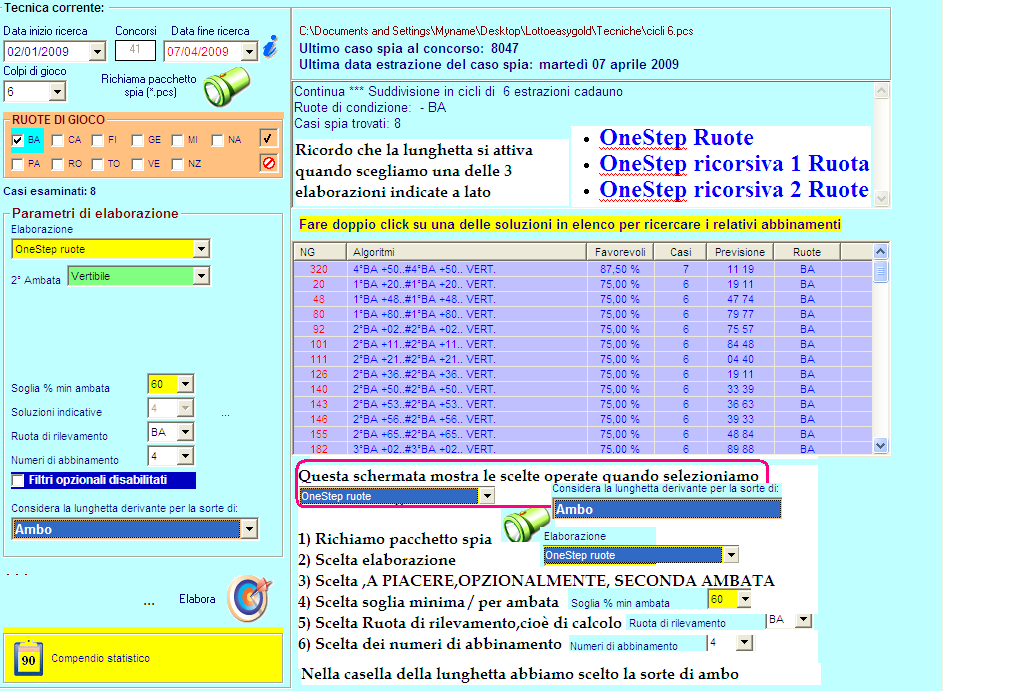The width and height of the screenshot is (1024, 691).
Task: Open the Numeri di abbinamento dropdown
Action: coord(185,456)
